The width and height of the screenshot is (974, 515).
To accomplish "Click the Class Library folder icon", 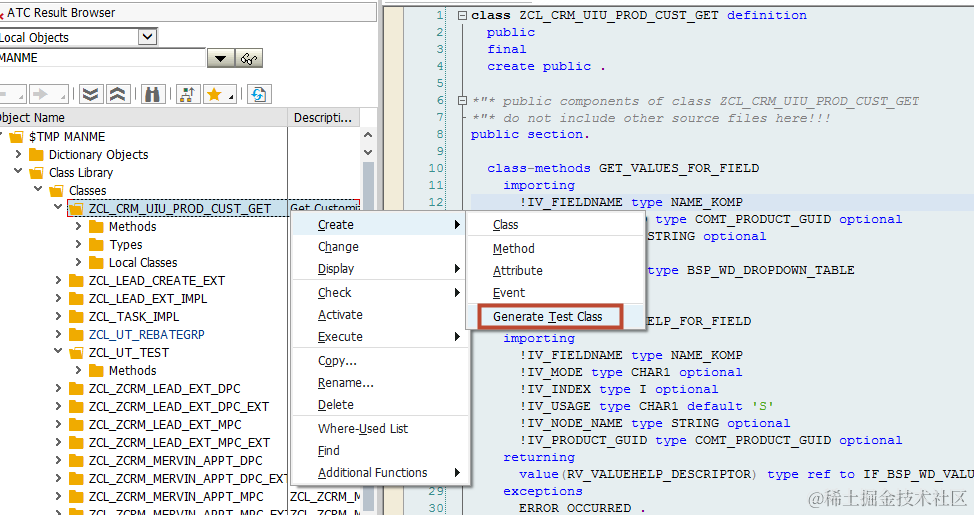I will [37, 173].
